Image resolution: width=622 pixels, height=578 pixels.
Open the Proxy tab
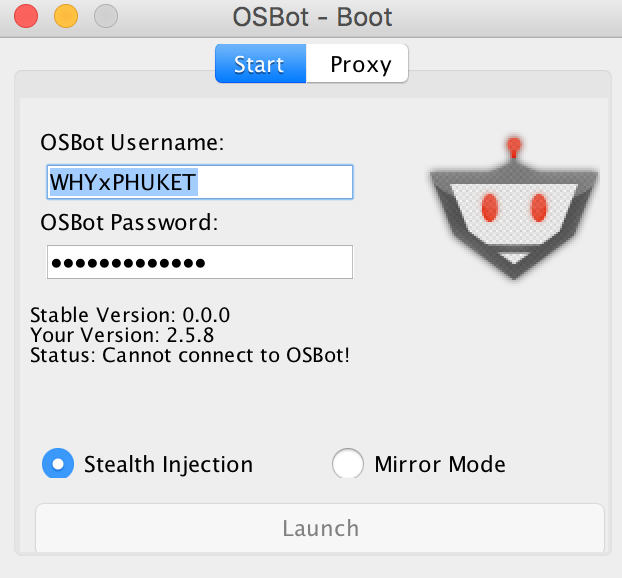pyautogui.click(x=360, y=65)
